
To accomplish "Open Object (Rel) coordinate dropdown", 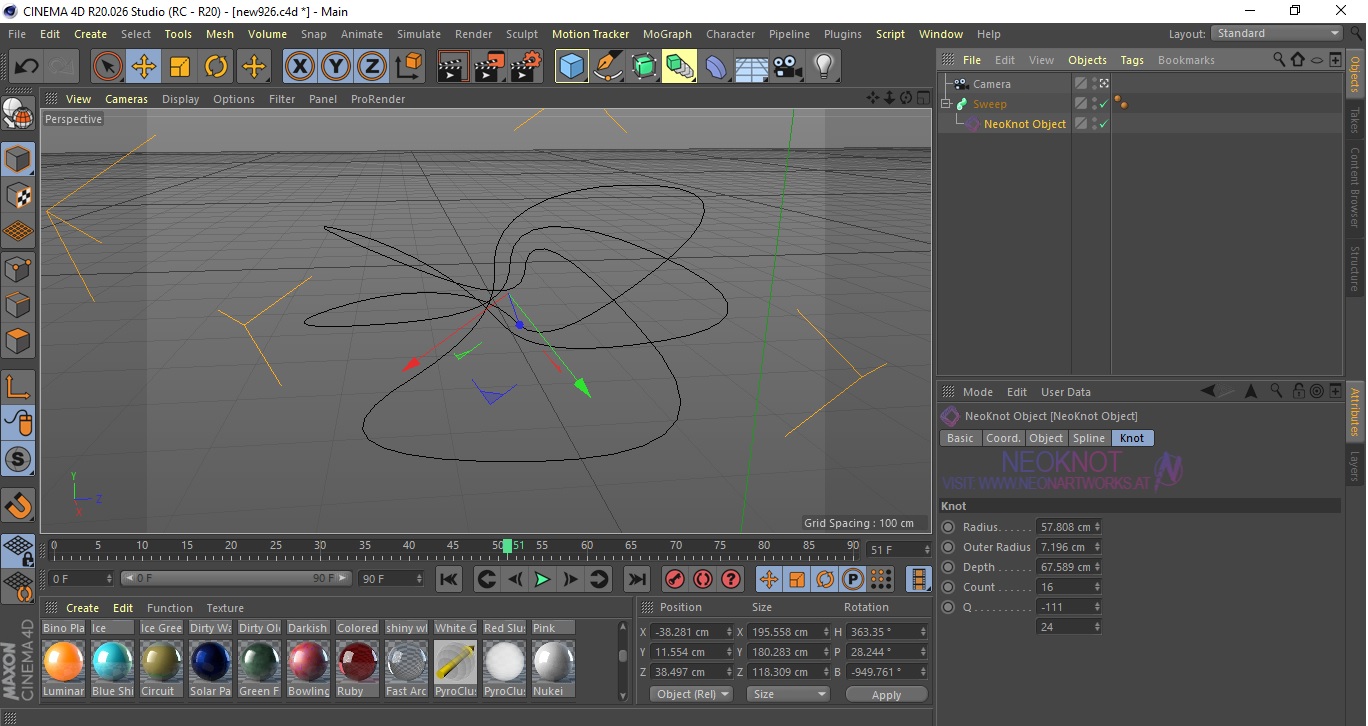I will click(x=691, y=694).
